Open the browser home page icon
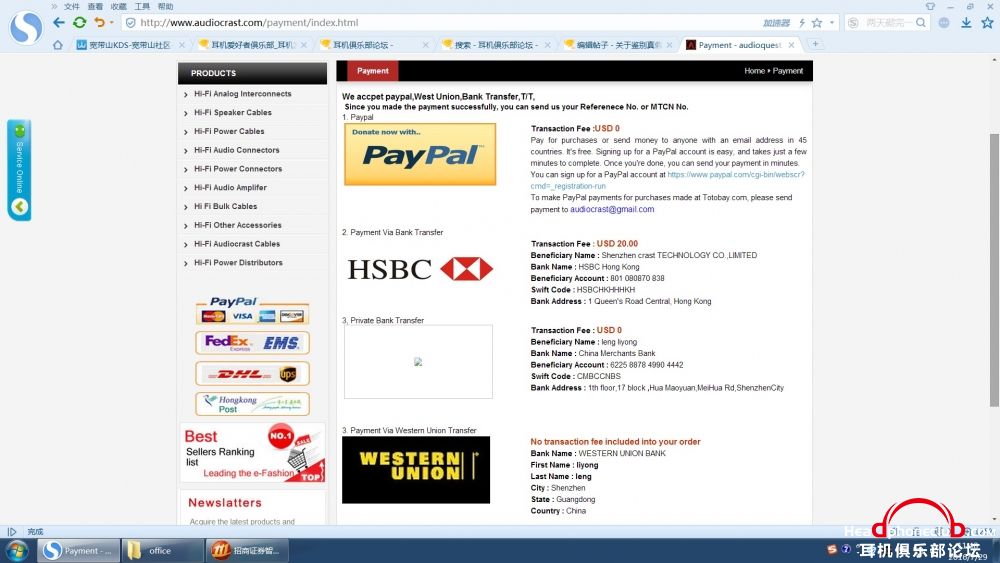1000x563 pixels. pyautogui.click(x=57, y=45)
